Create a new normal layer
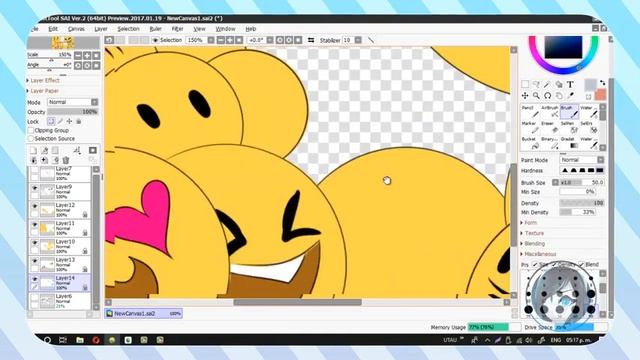The width and height of the screenshot is (640, 360). click(33, 151)
